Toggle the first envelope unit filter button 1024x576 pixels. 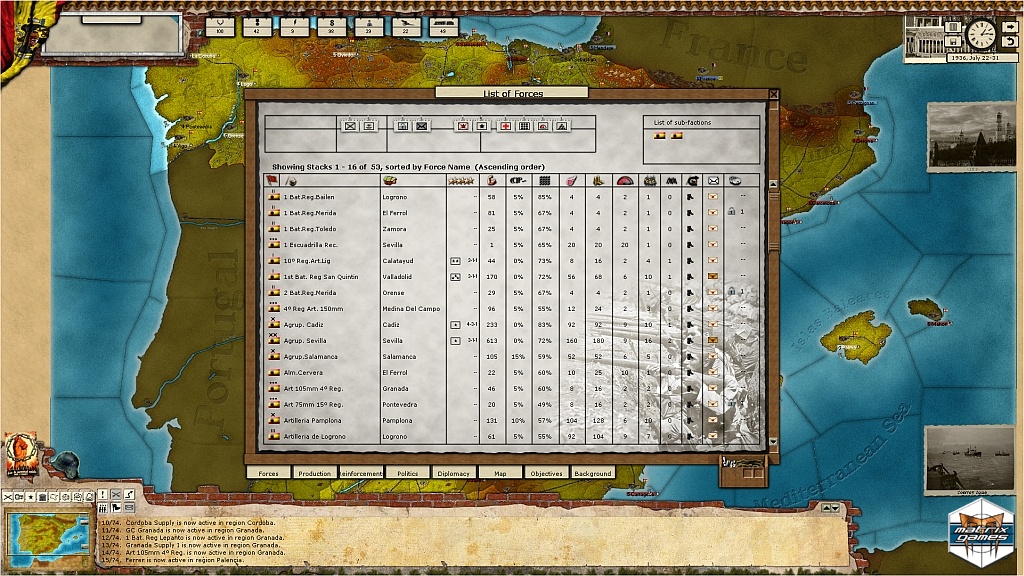tap(350, 126)
